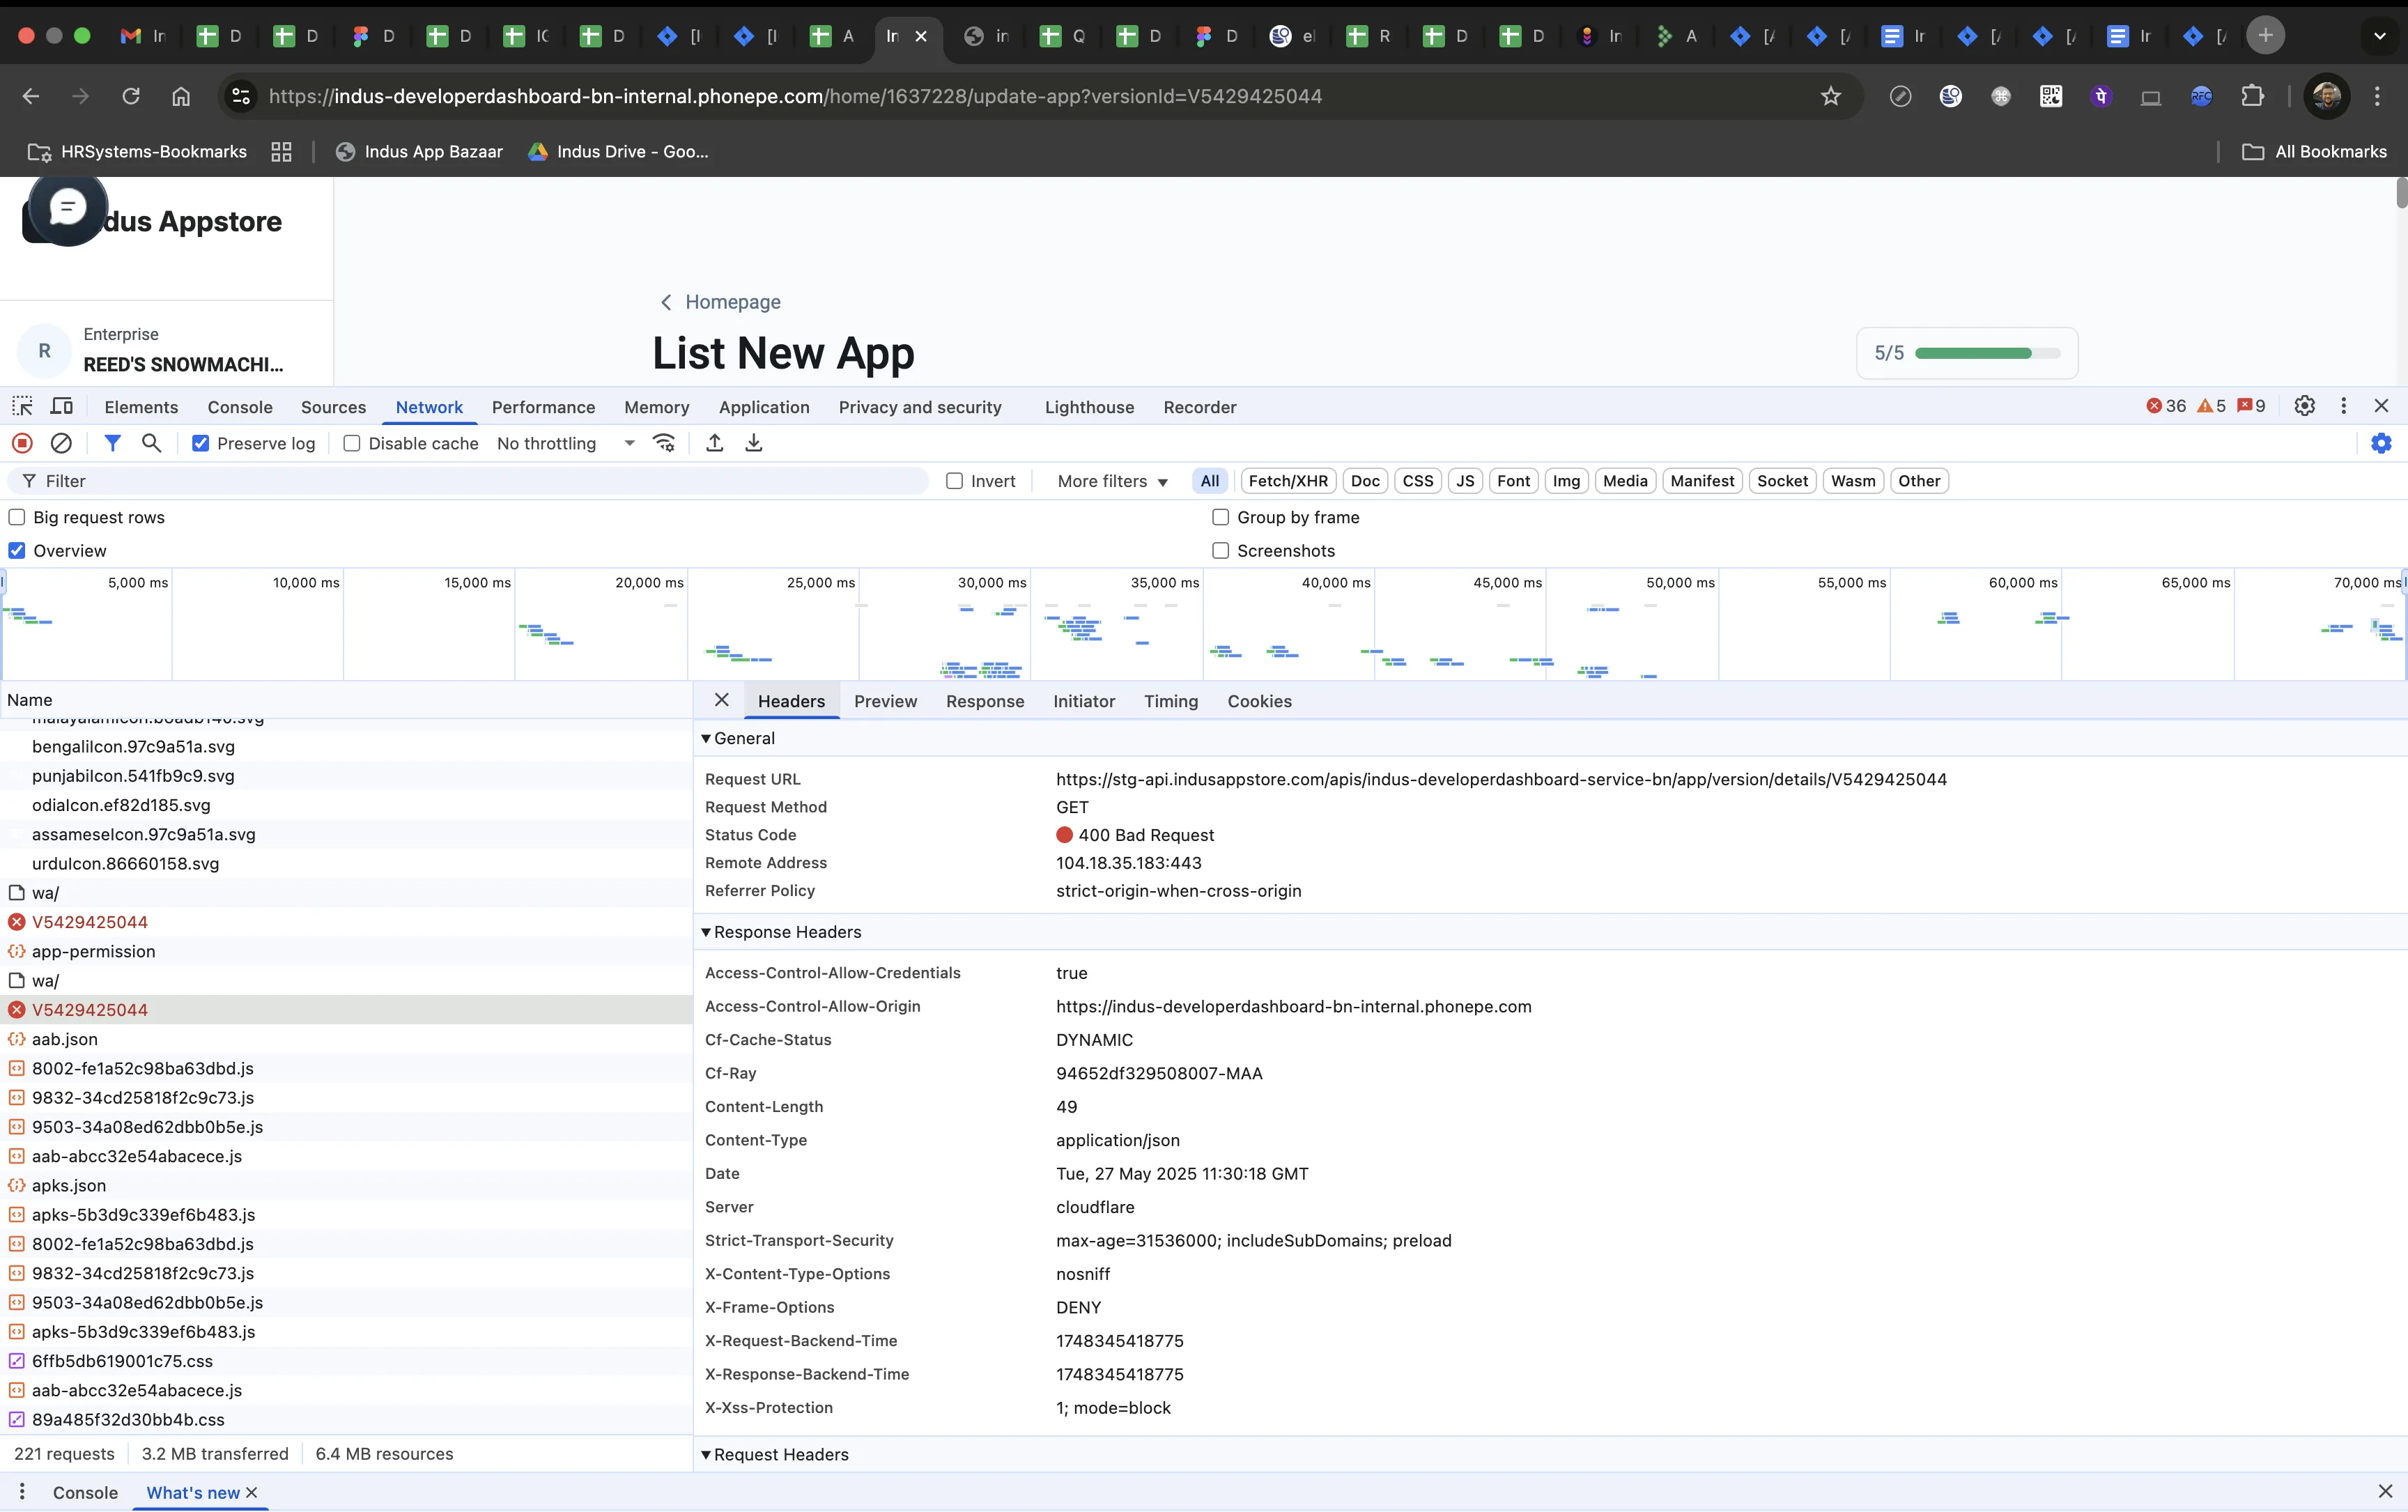Open the Preview tab of request

pos(885,701)
